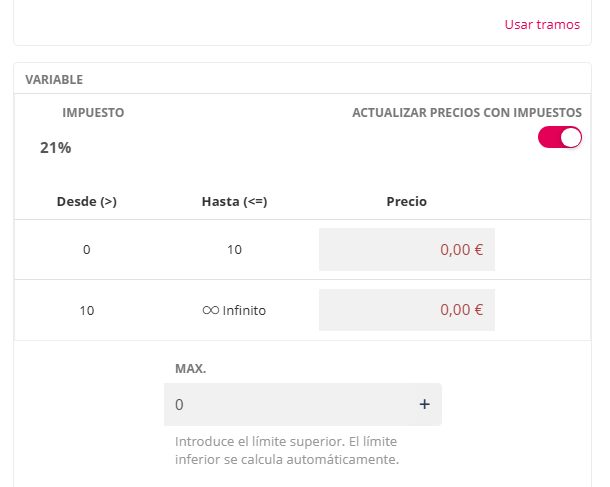Select price field for the Infinito row
This screenshot has width=610, height=487.
[x=406, y=310]
